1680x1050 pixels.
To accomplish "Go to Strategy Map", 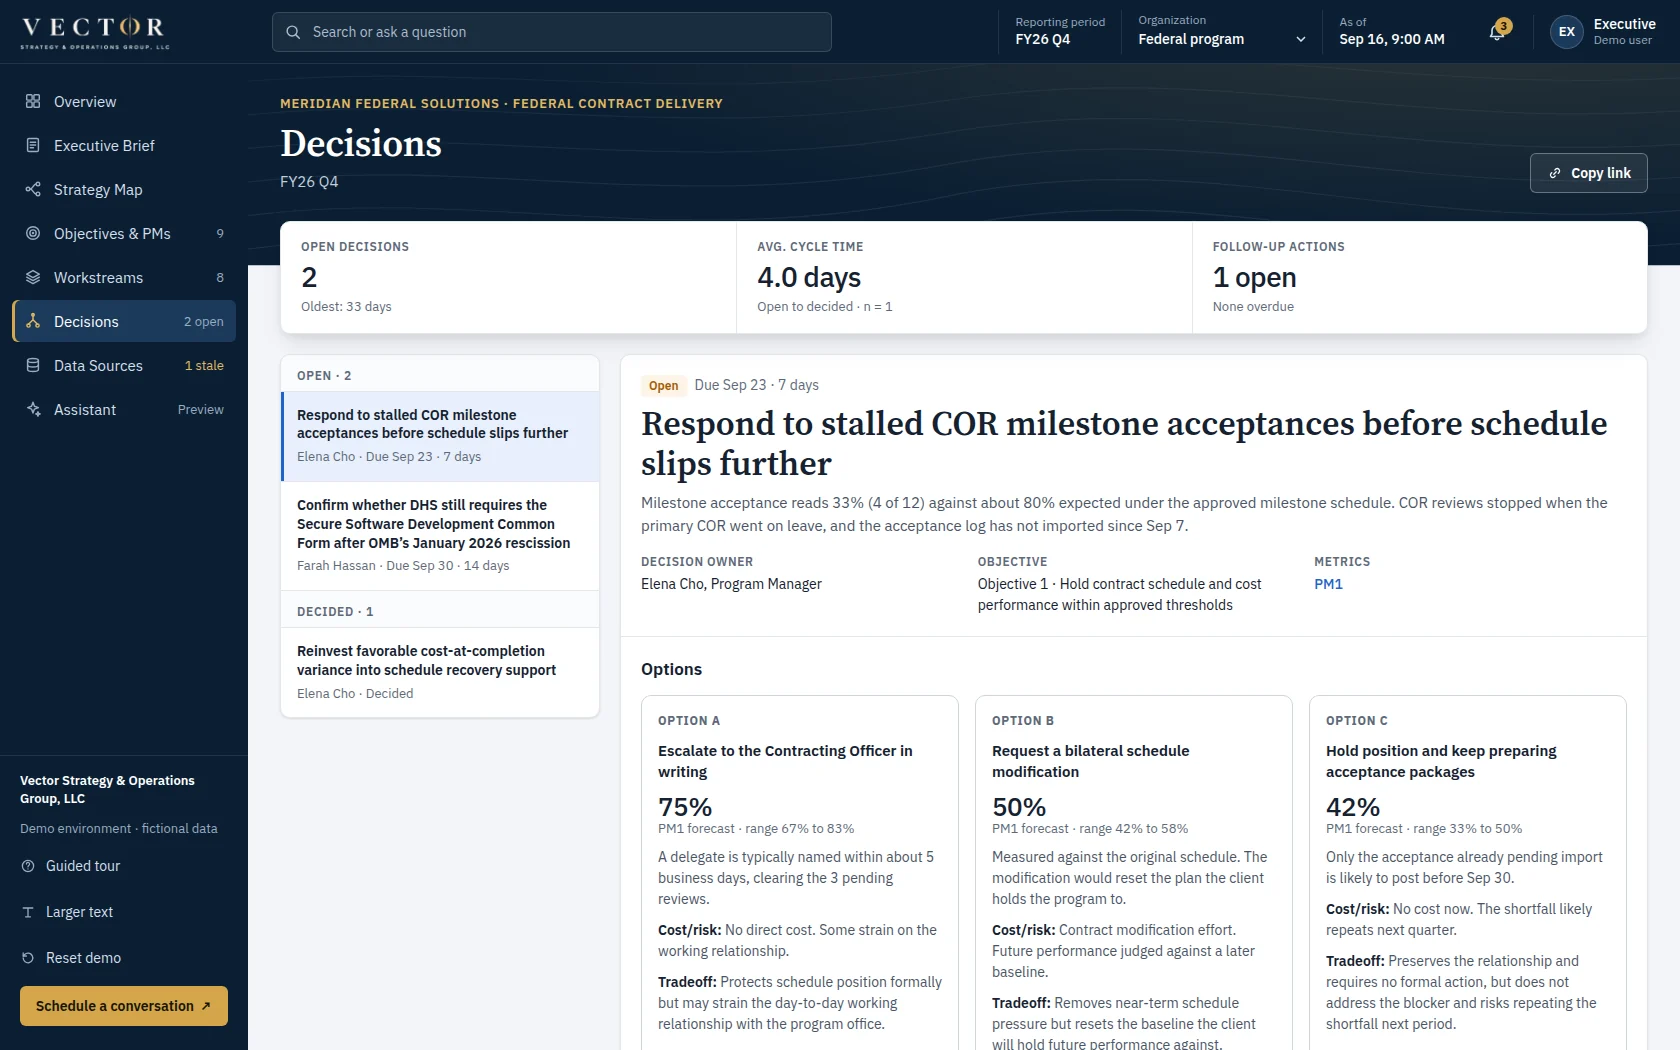I will pyautogui.click(x=124, y=189).
